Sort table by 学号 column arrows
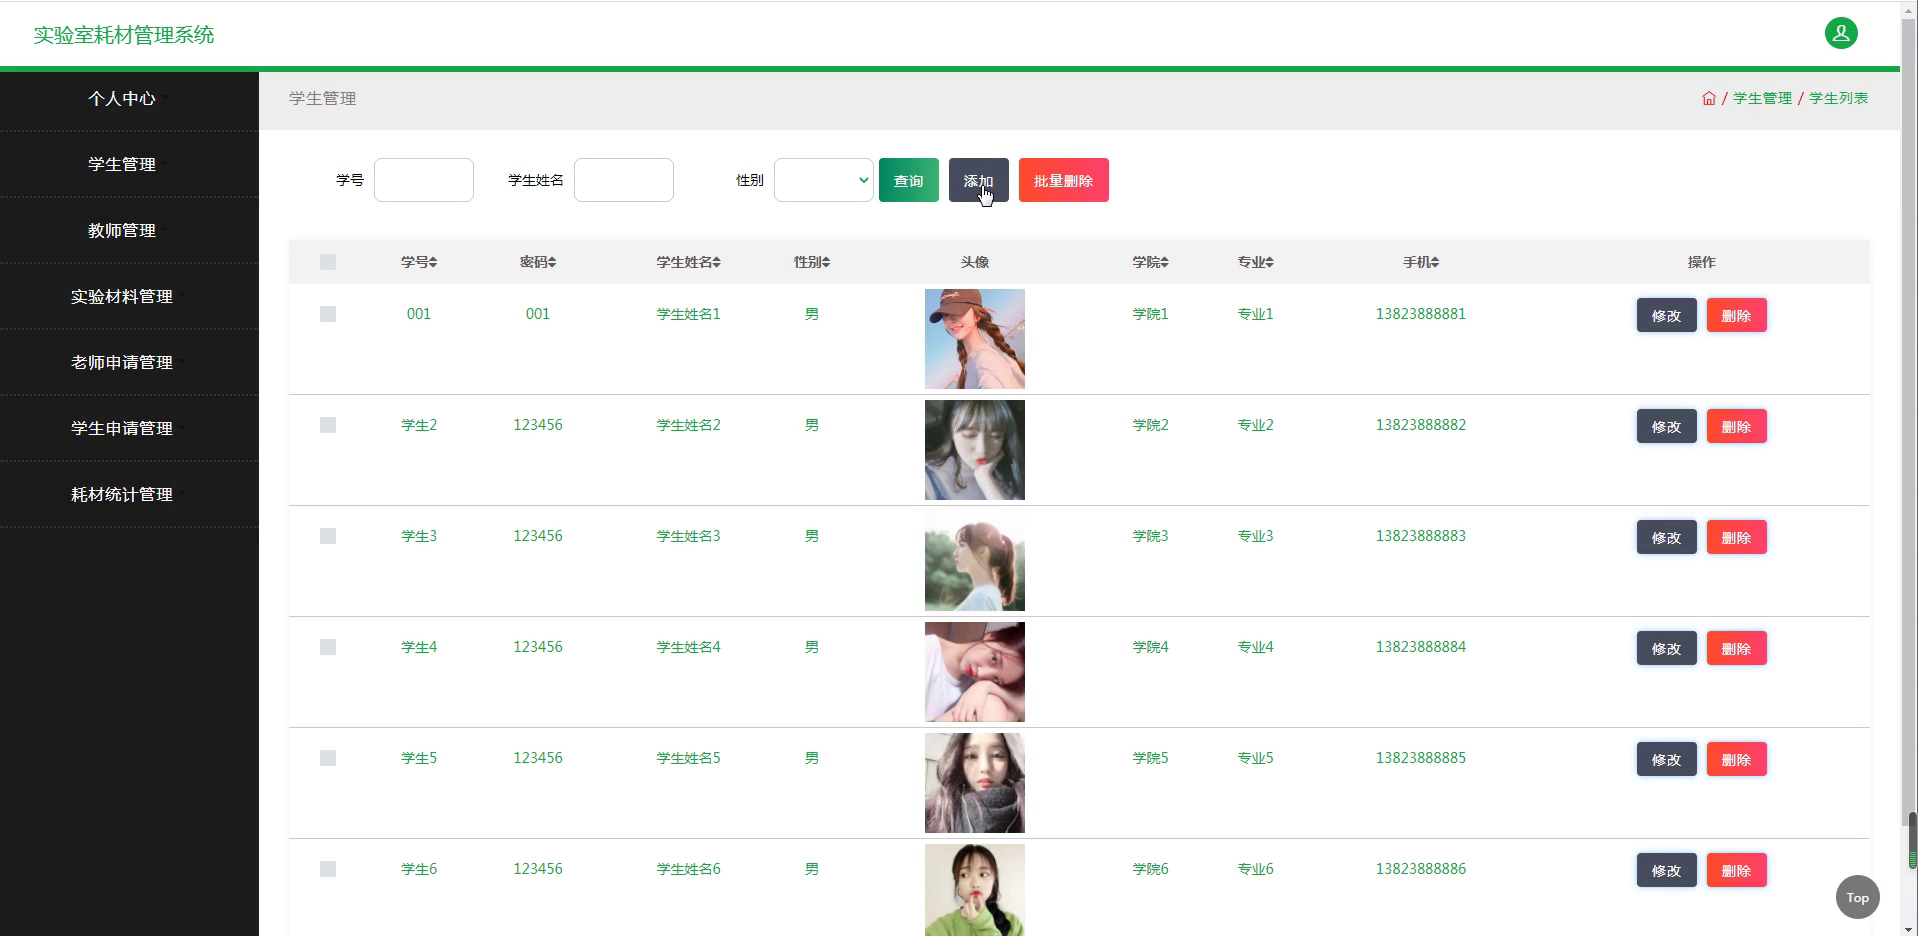Viewport: 1918px width, 936px height. [433, 262]
